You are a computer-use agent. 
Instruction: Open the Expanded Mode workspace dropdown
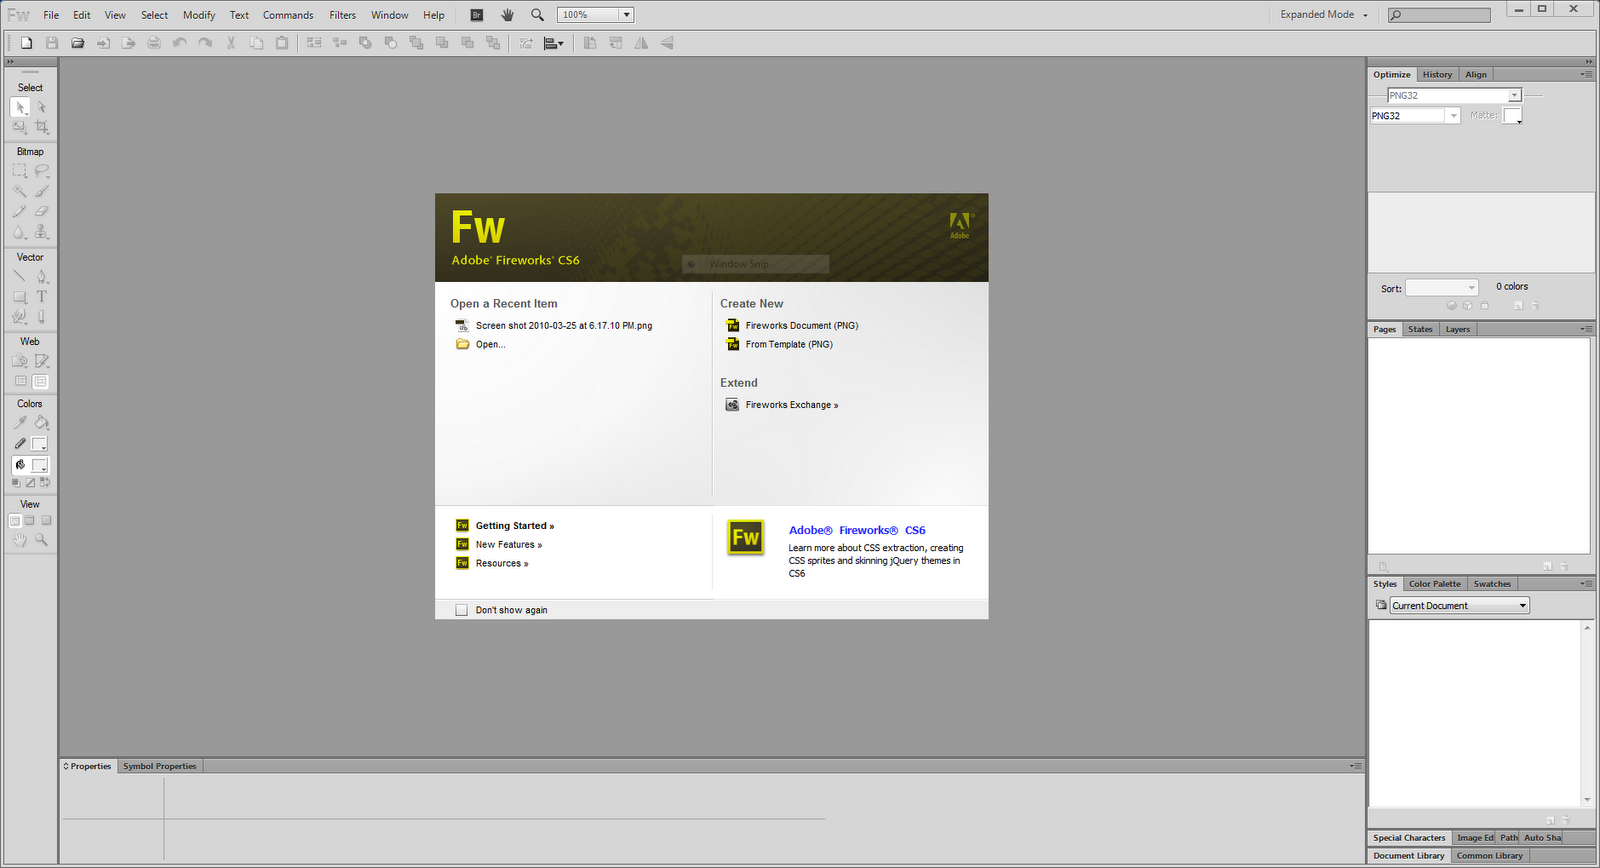pyautogui.click(x=1324, y=15)
